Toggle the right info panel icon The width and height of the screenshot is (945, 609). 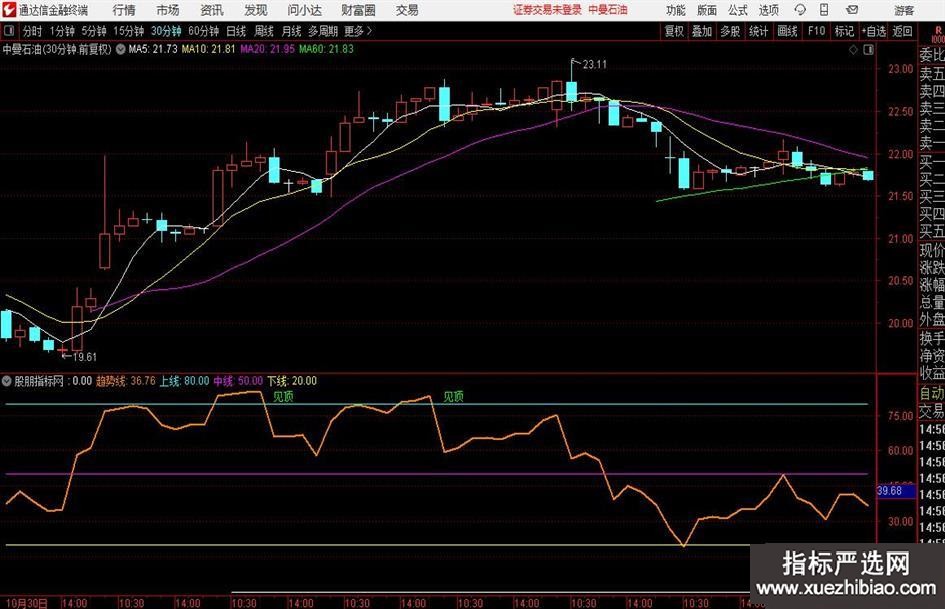[868, 50]
